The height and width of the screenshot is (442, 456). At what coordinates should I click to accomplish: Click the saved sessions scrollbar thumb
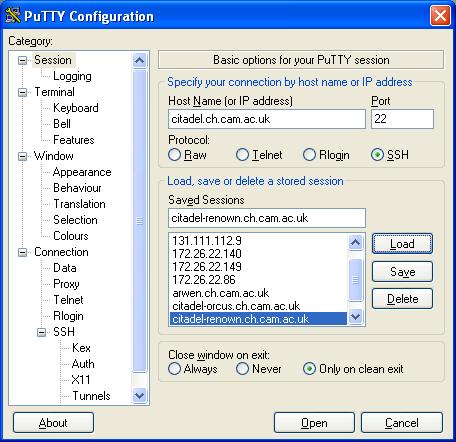pos(355,280)
